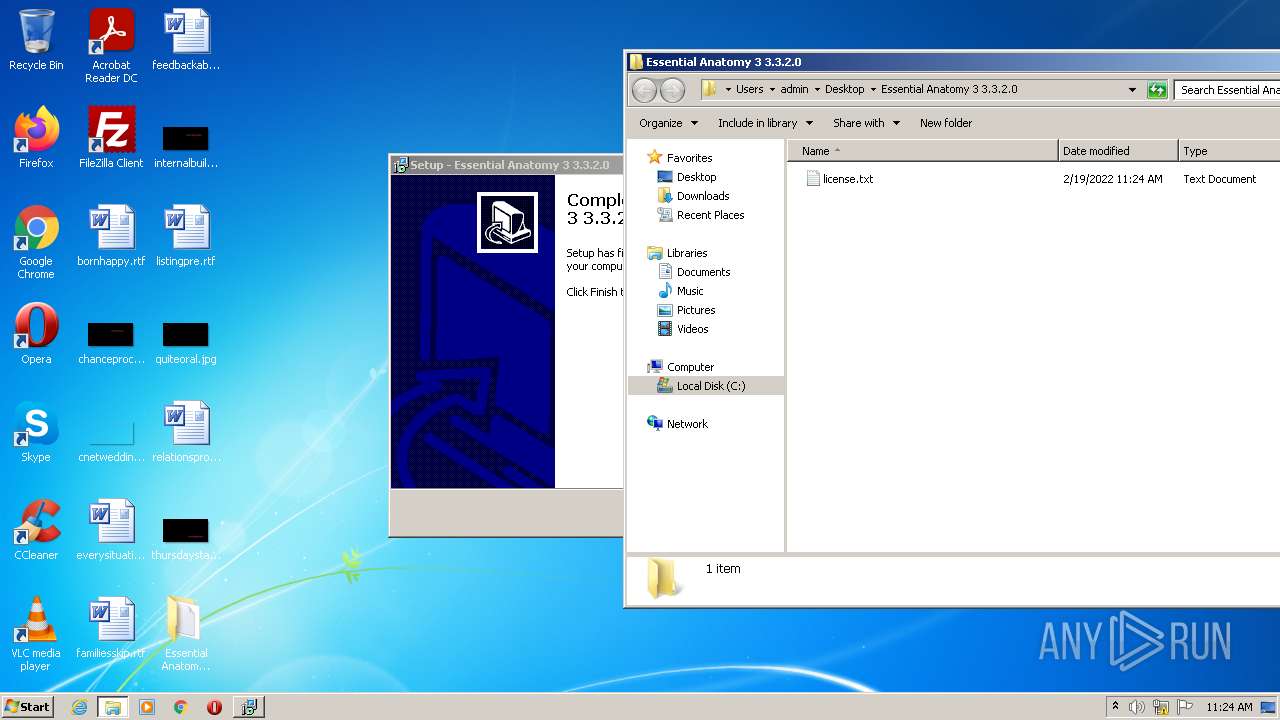Click the Setup installer taskbar button
The height and width of the screenshot is (720, 1280).
(248, 707)
